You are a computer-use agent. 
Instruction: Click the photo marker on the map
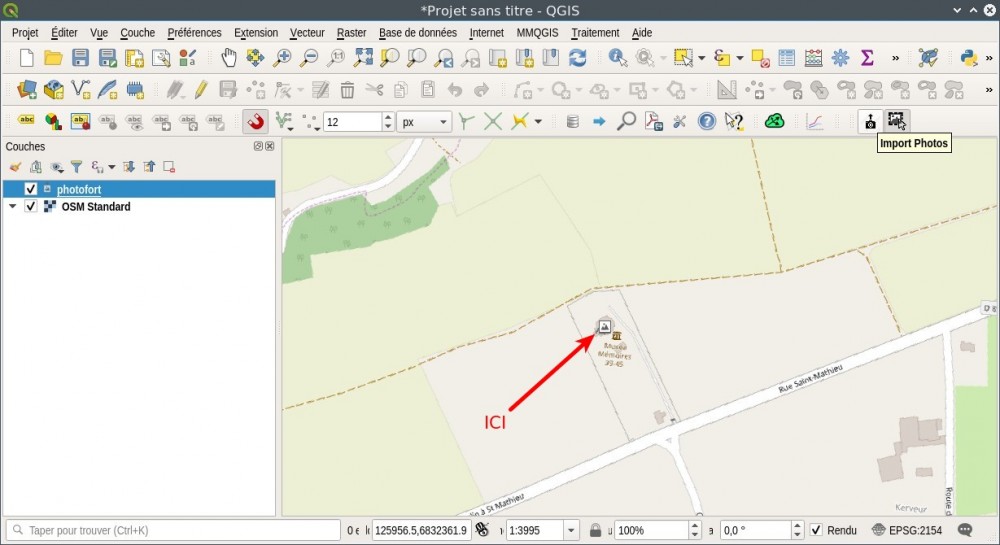[x=604, y=326]
